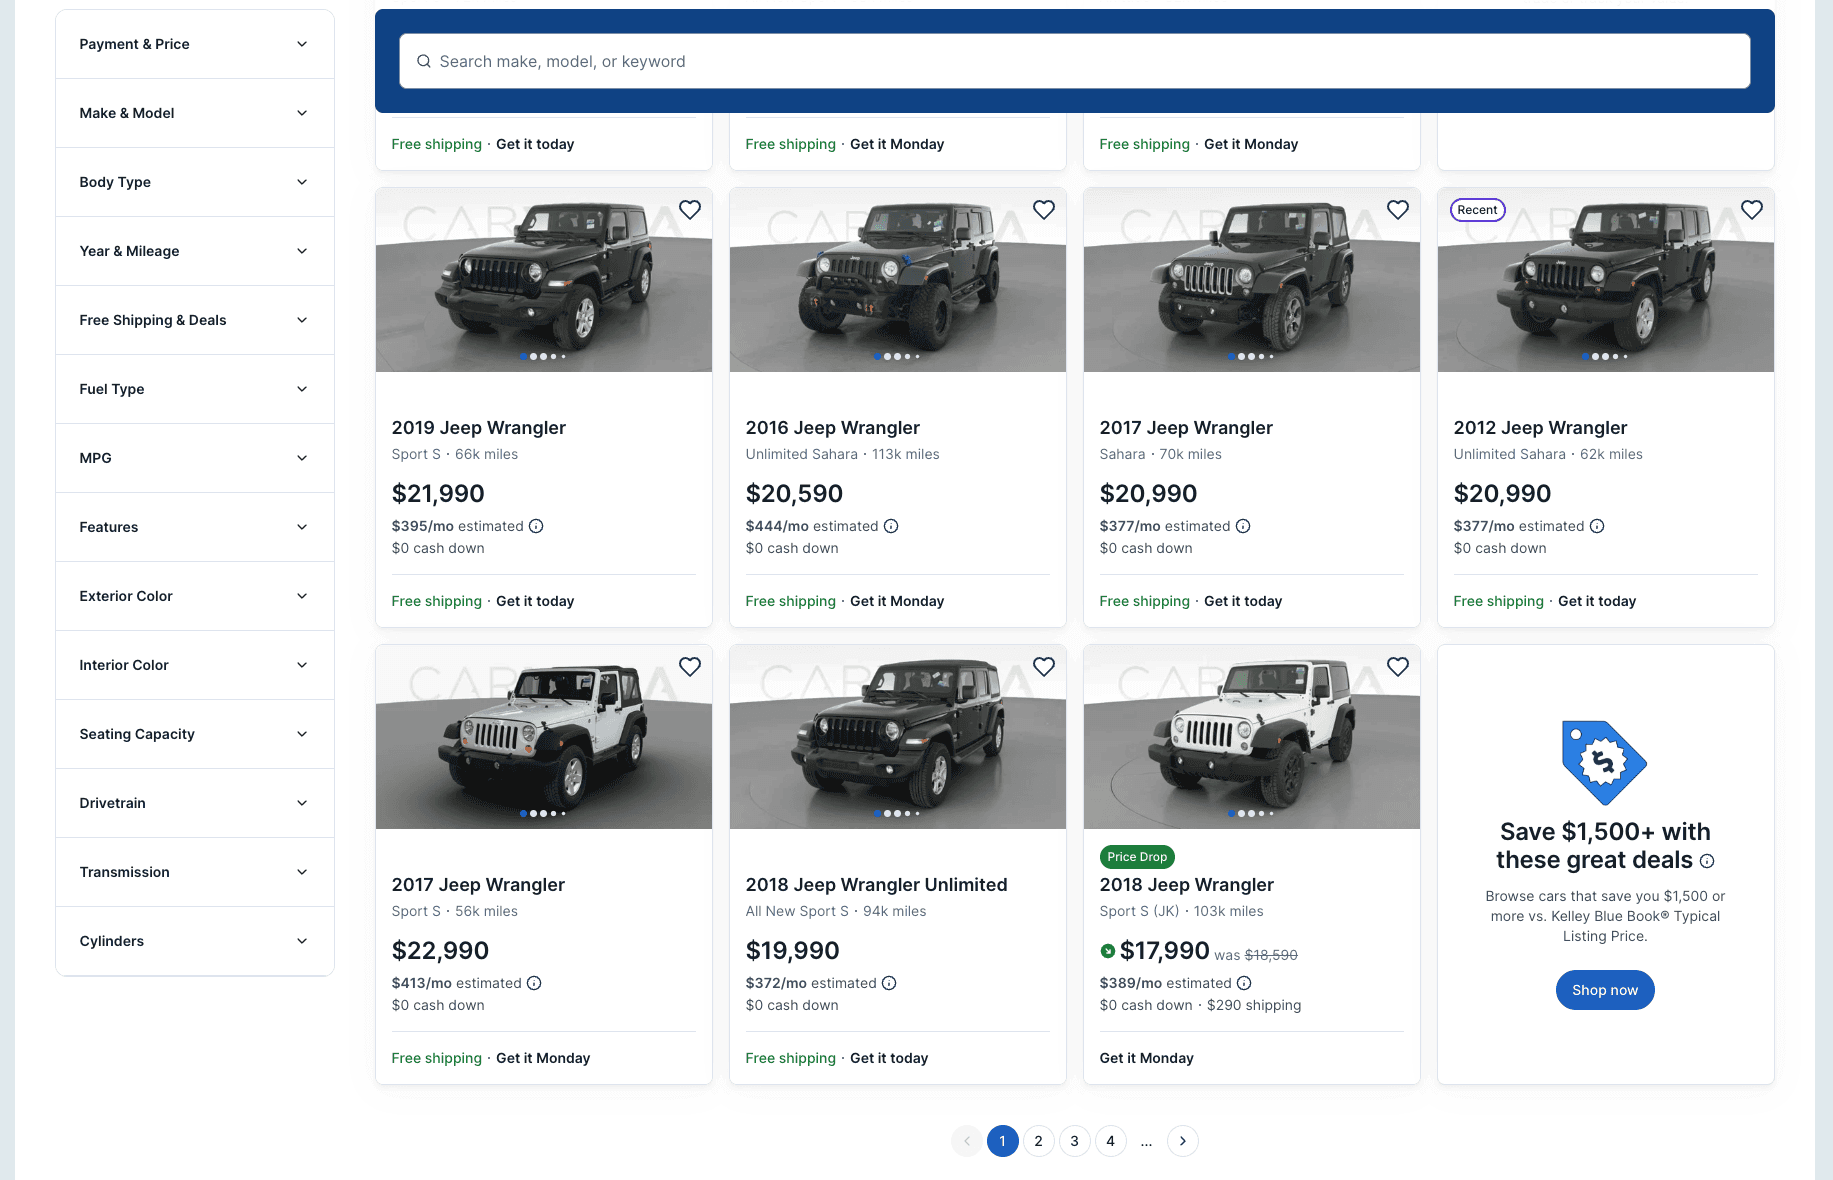The height and width of the screenshot is (1180, 1833).
Task: Click the search make, model, or keyword field
Action: coord(1075,61)
